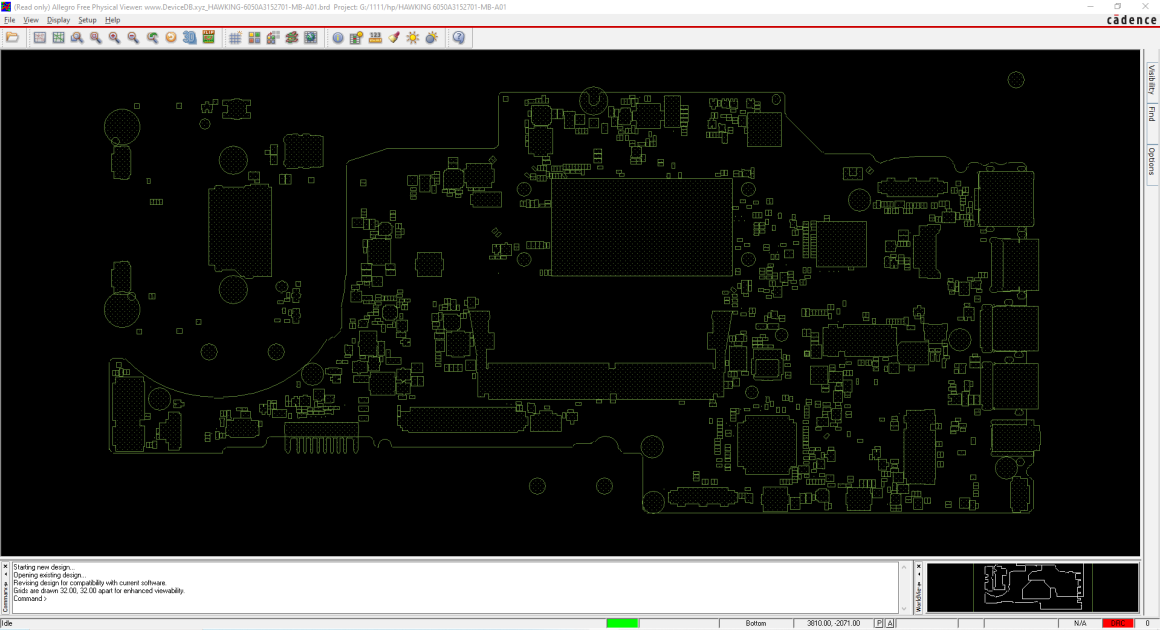The height and width of the screenshot is (630, 1160).
Task: Click the WorldView board thumbnail
Action: click(1032, 587)
